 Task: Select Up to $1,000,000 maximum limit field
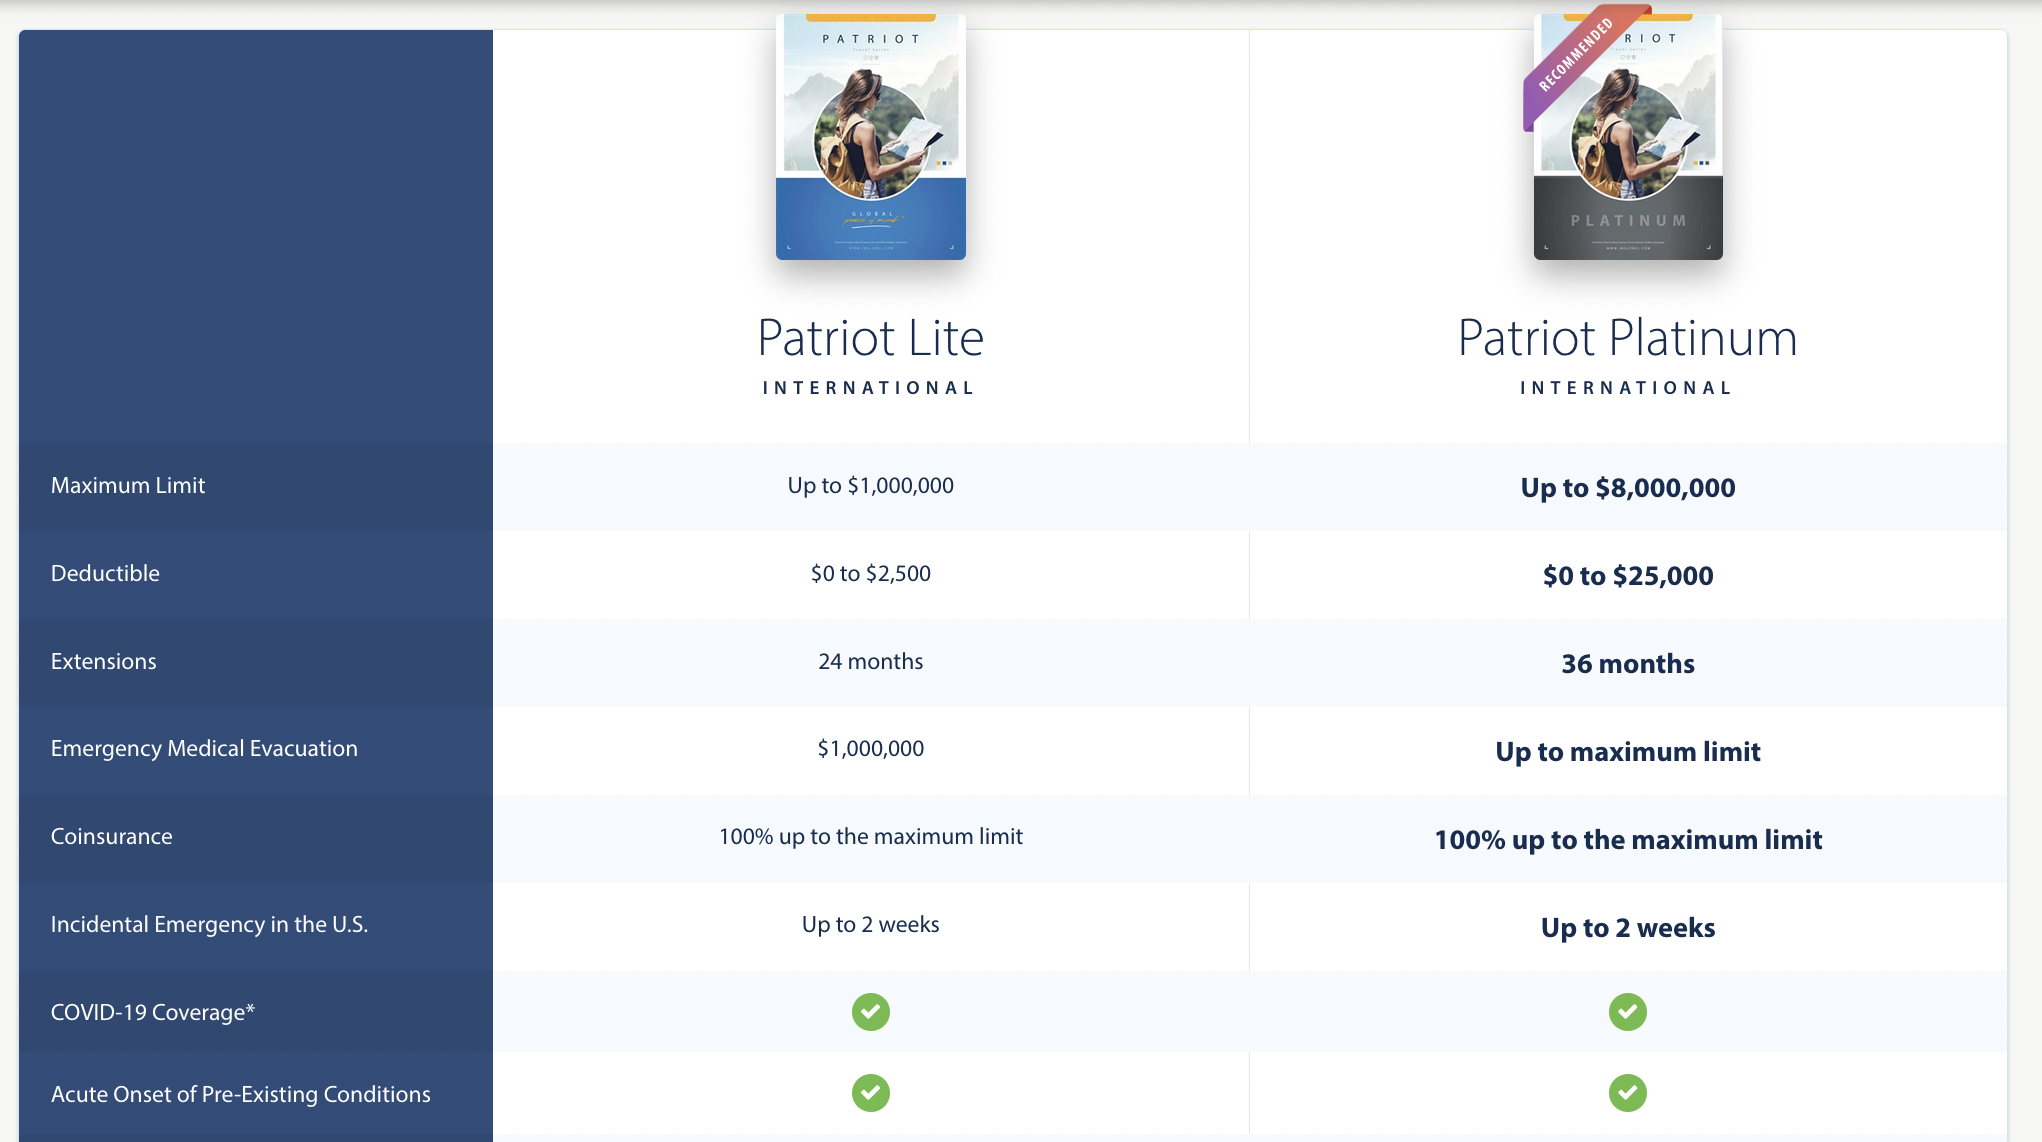click(872, 485)
